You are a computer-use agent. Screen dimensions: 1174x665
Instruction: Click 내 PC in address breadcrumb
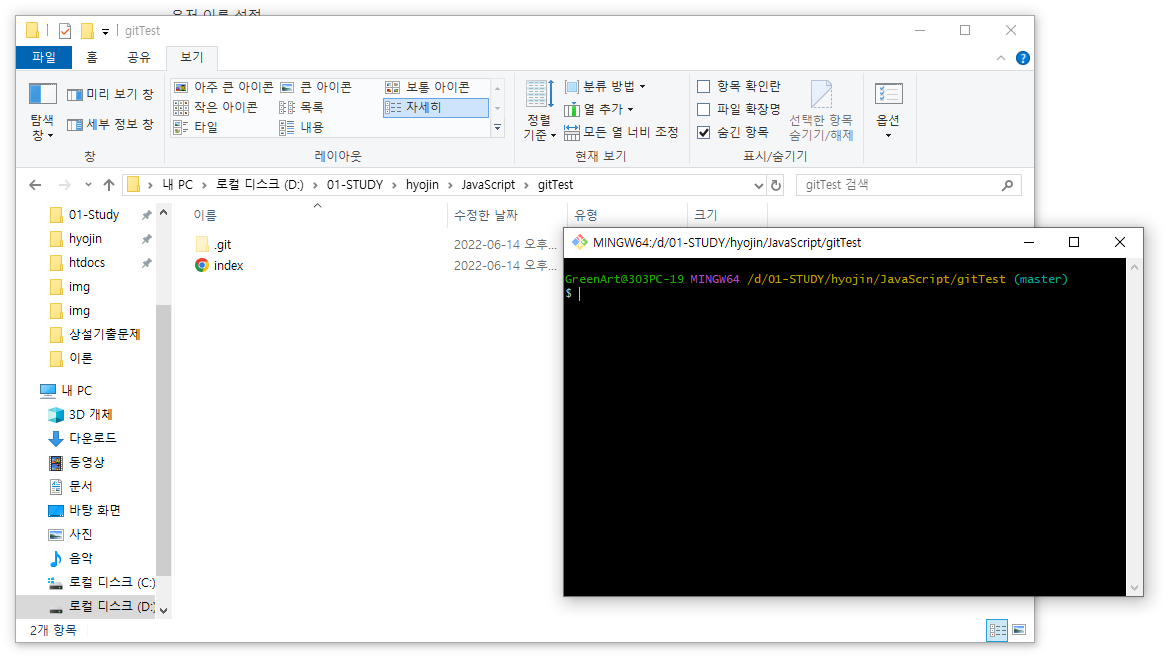click(177, 185)
